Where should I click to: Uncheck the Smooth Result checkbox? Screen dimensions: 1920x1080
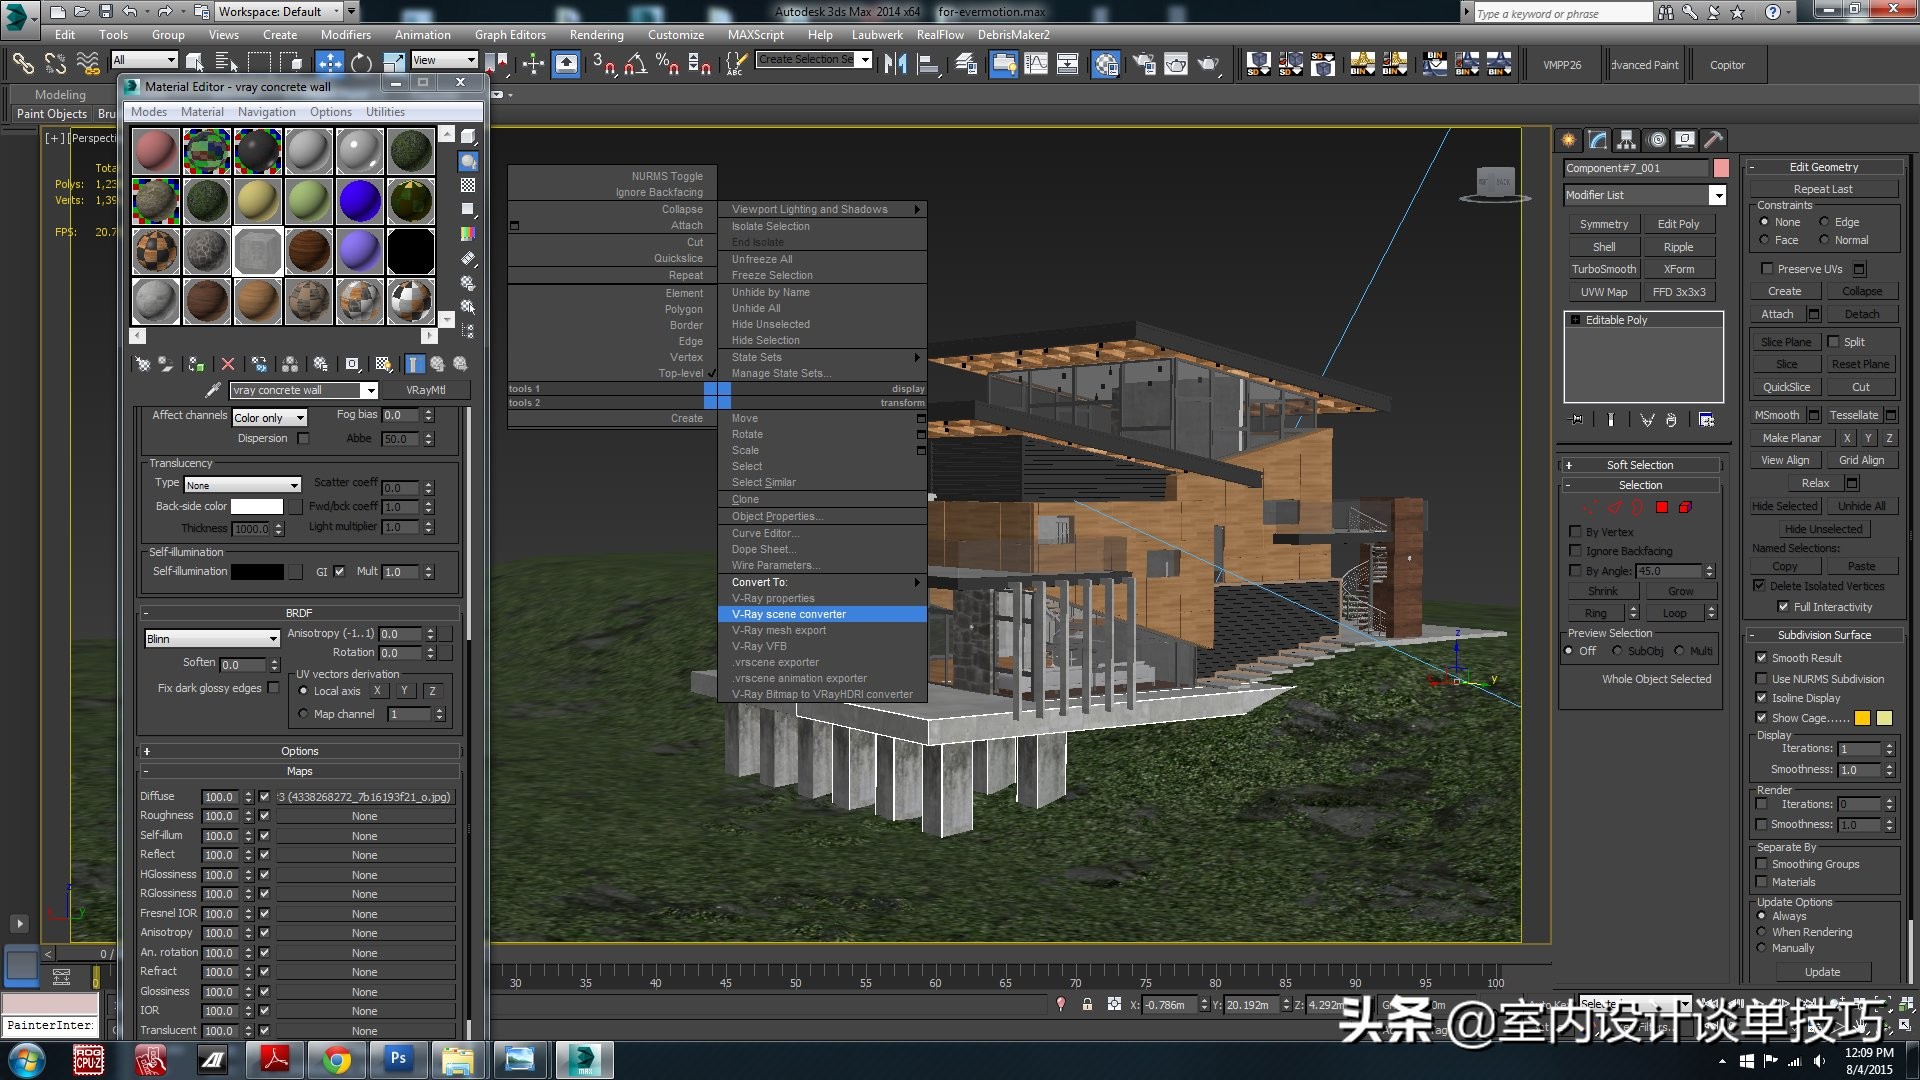1761,658
